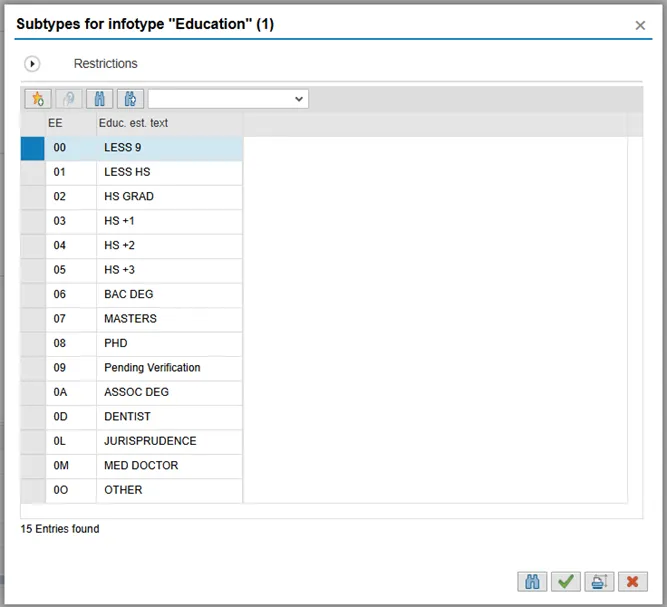Click the add to personal value list star icon

[38, 99]
